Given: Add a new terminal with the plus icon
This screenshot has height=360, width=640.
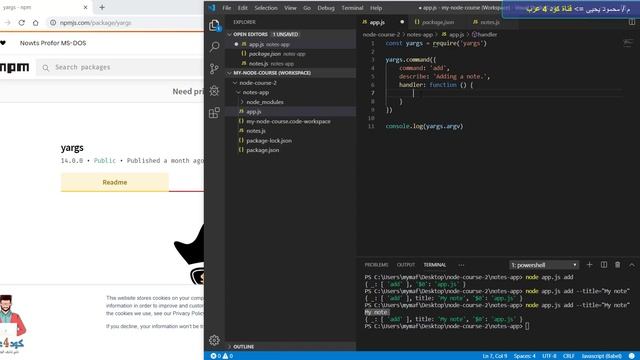Looking at the screenshot, I should (x=589, y=265).
